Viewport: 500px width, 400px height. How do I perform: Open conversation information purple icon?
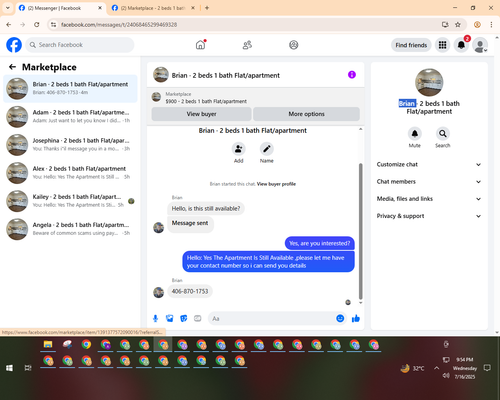point(352,75)
